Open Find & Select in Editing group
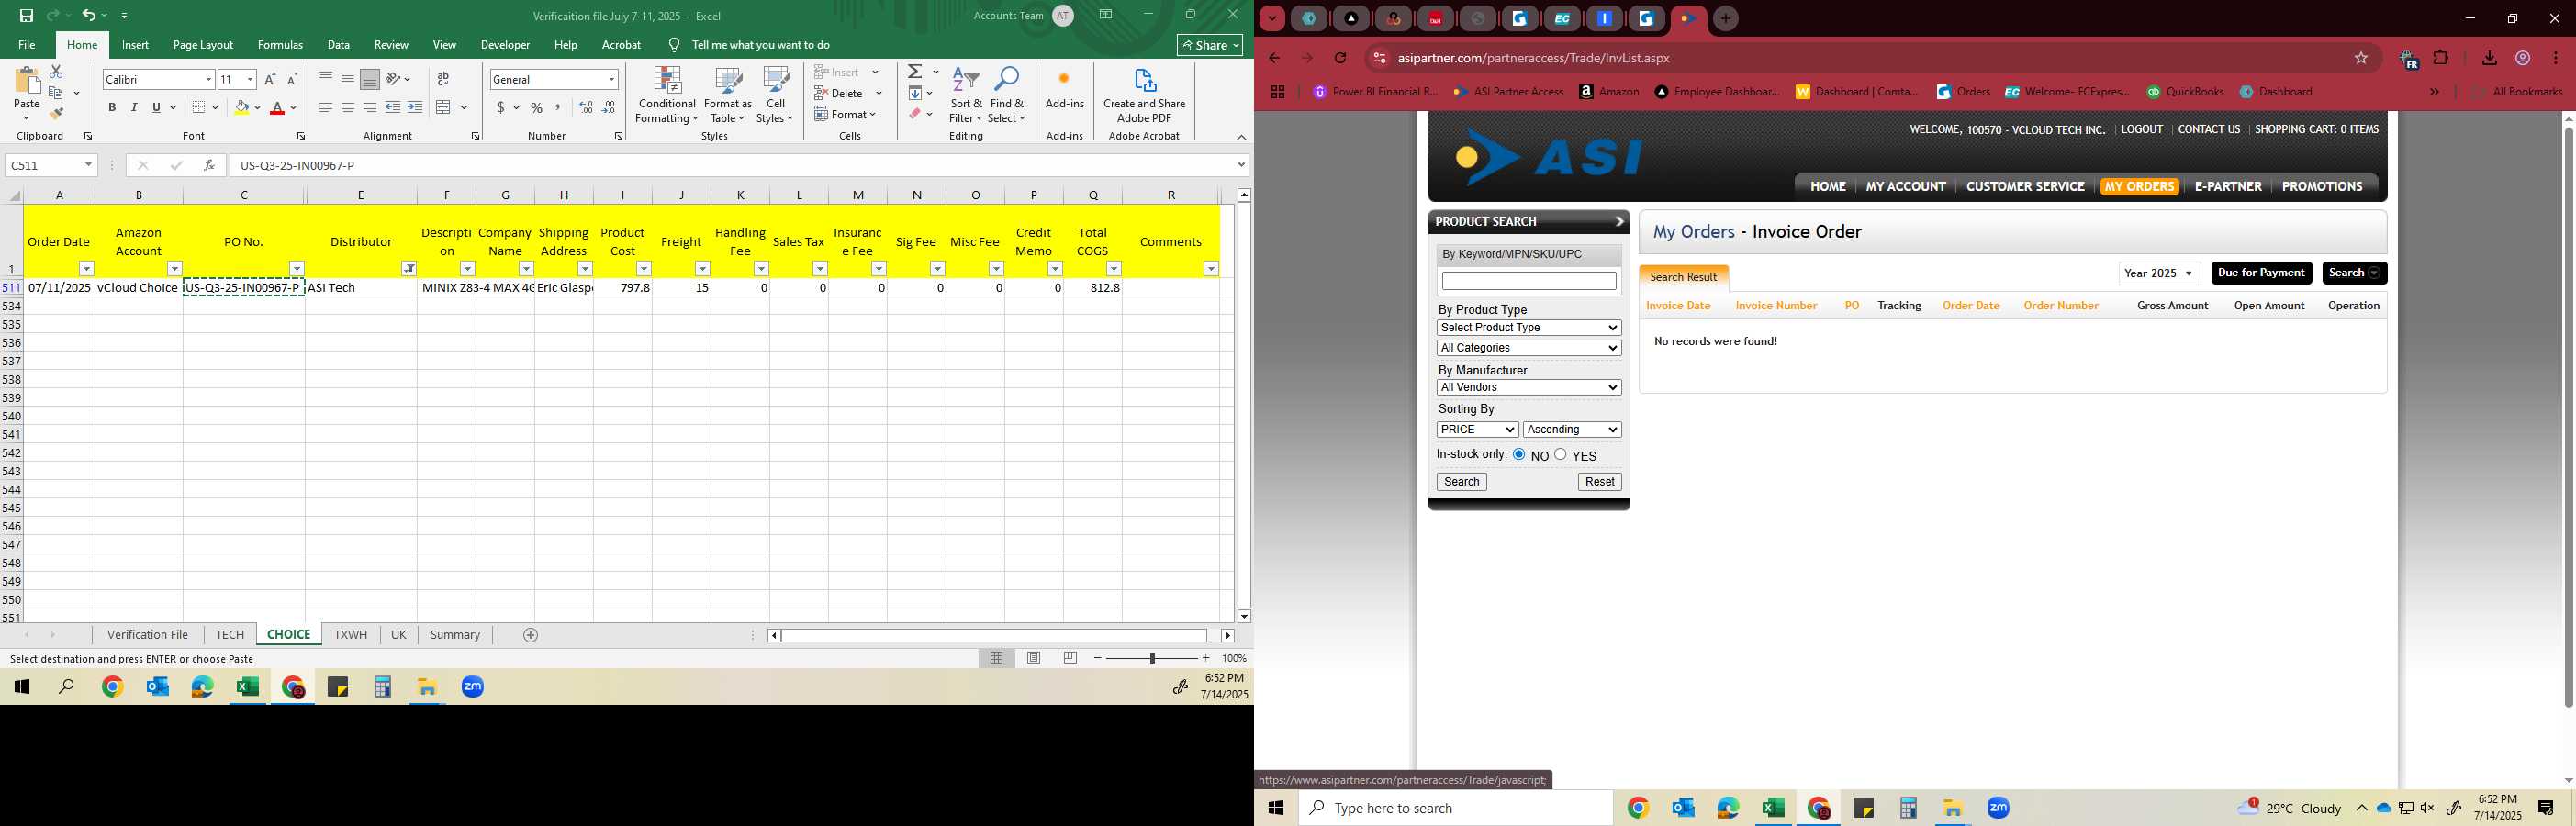Screen dimensions: 2576x826 [1007, 96]
